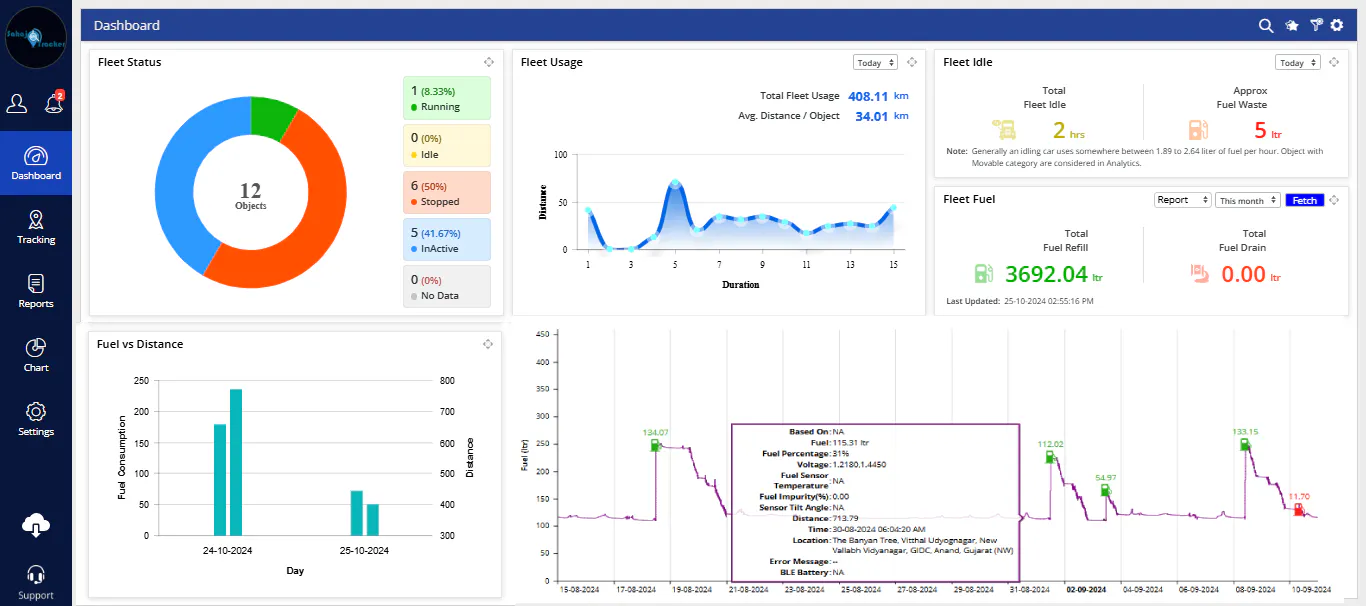Click the green fuel refill marker labeled 134.07

tap(656, 445)
